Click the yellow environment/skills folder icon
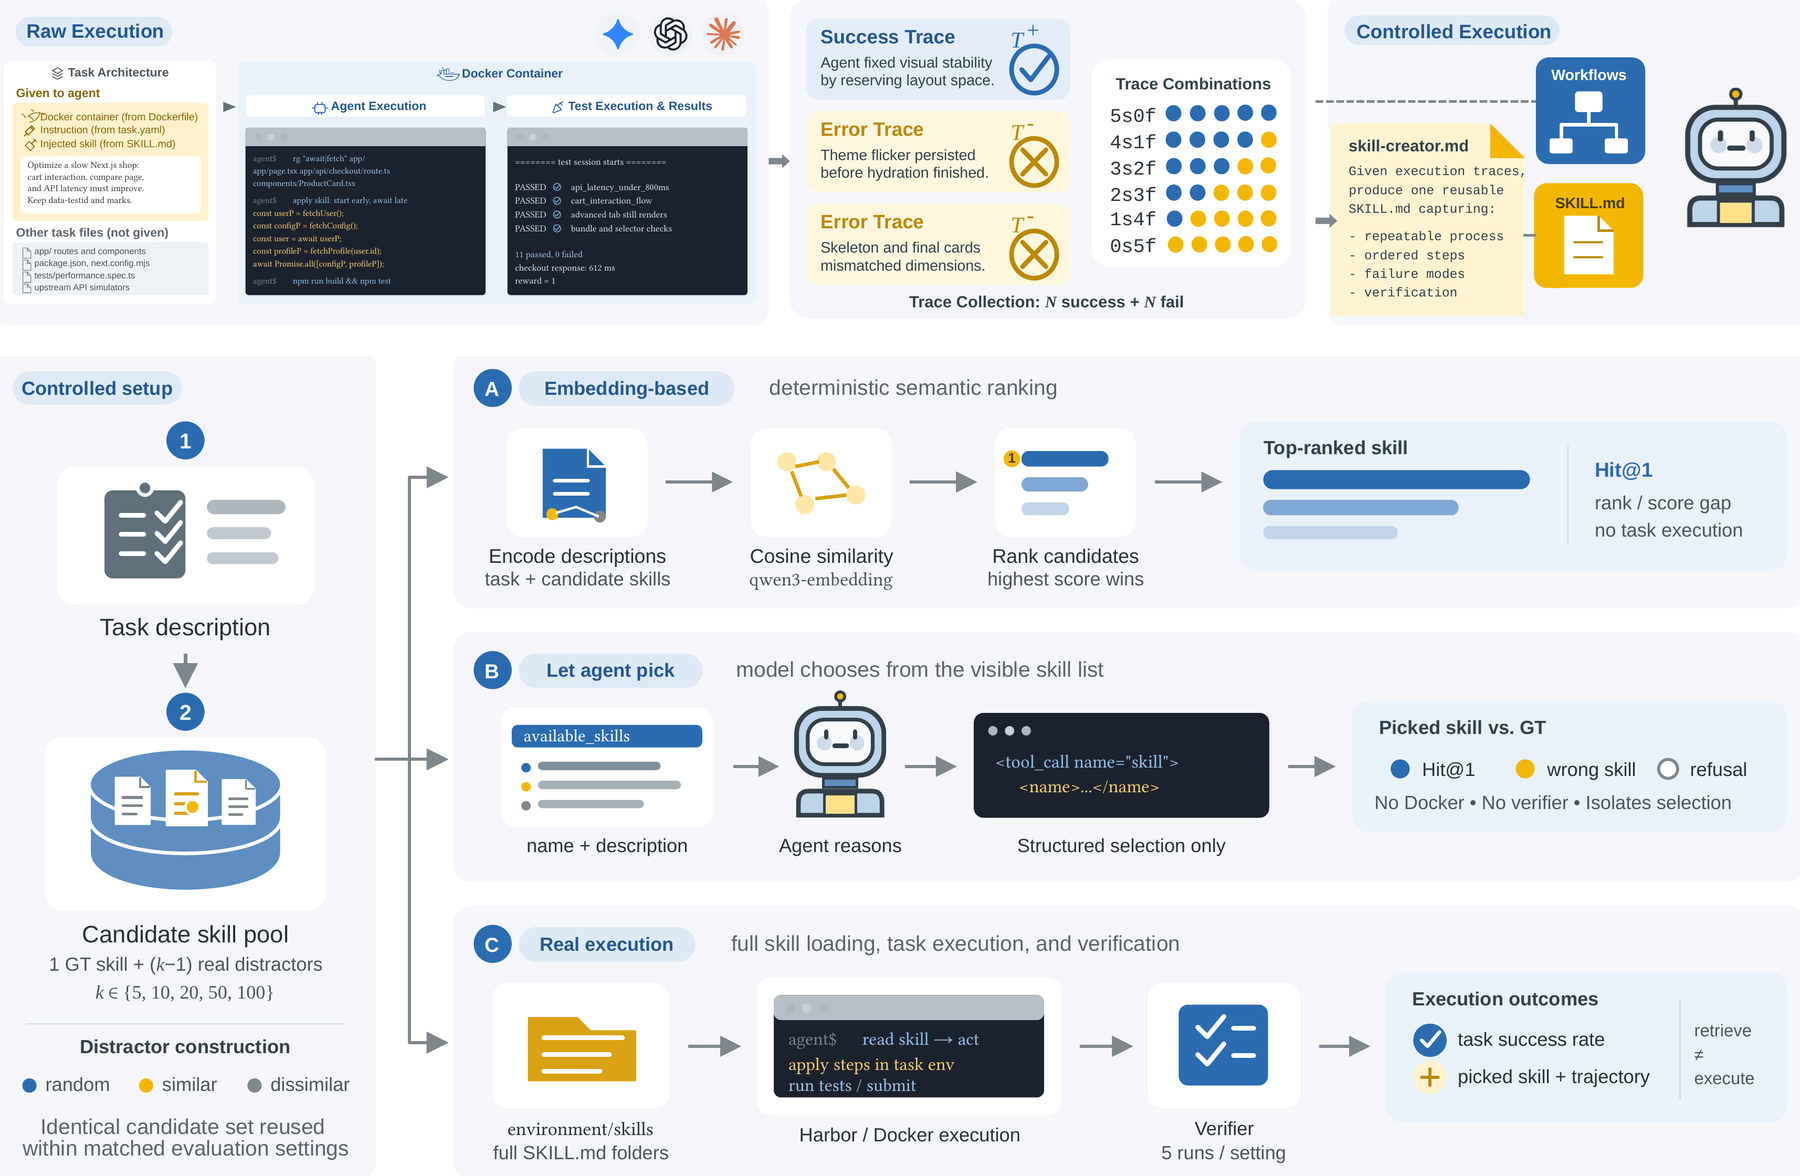Viewport: 1800px width, 1176px height. click(582, 1049)
